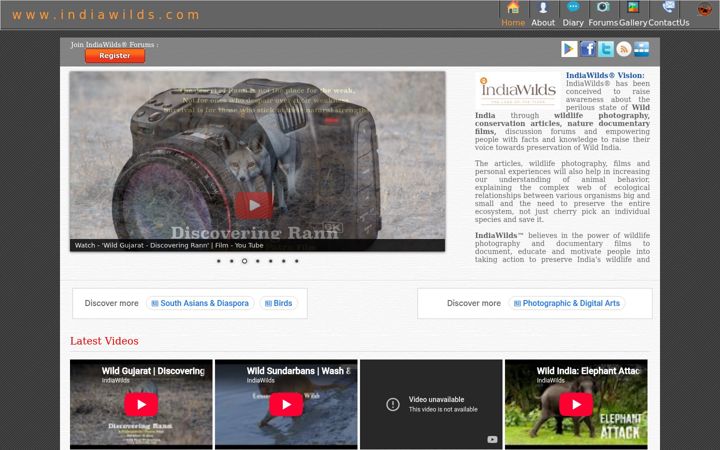720x450 pixels.
Task: Open the Home page icon
Action: (x=513, y=7)
